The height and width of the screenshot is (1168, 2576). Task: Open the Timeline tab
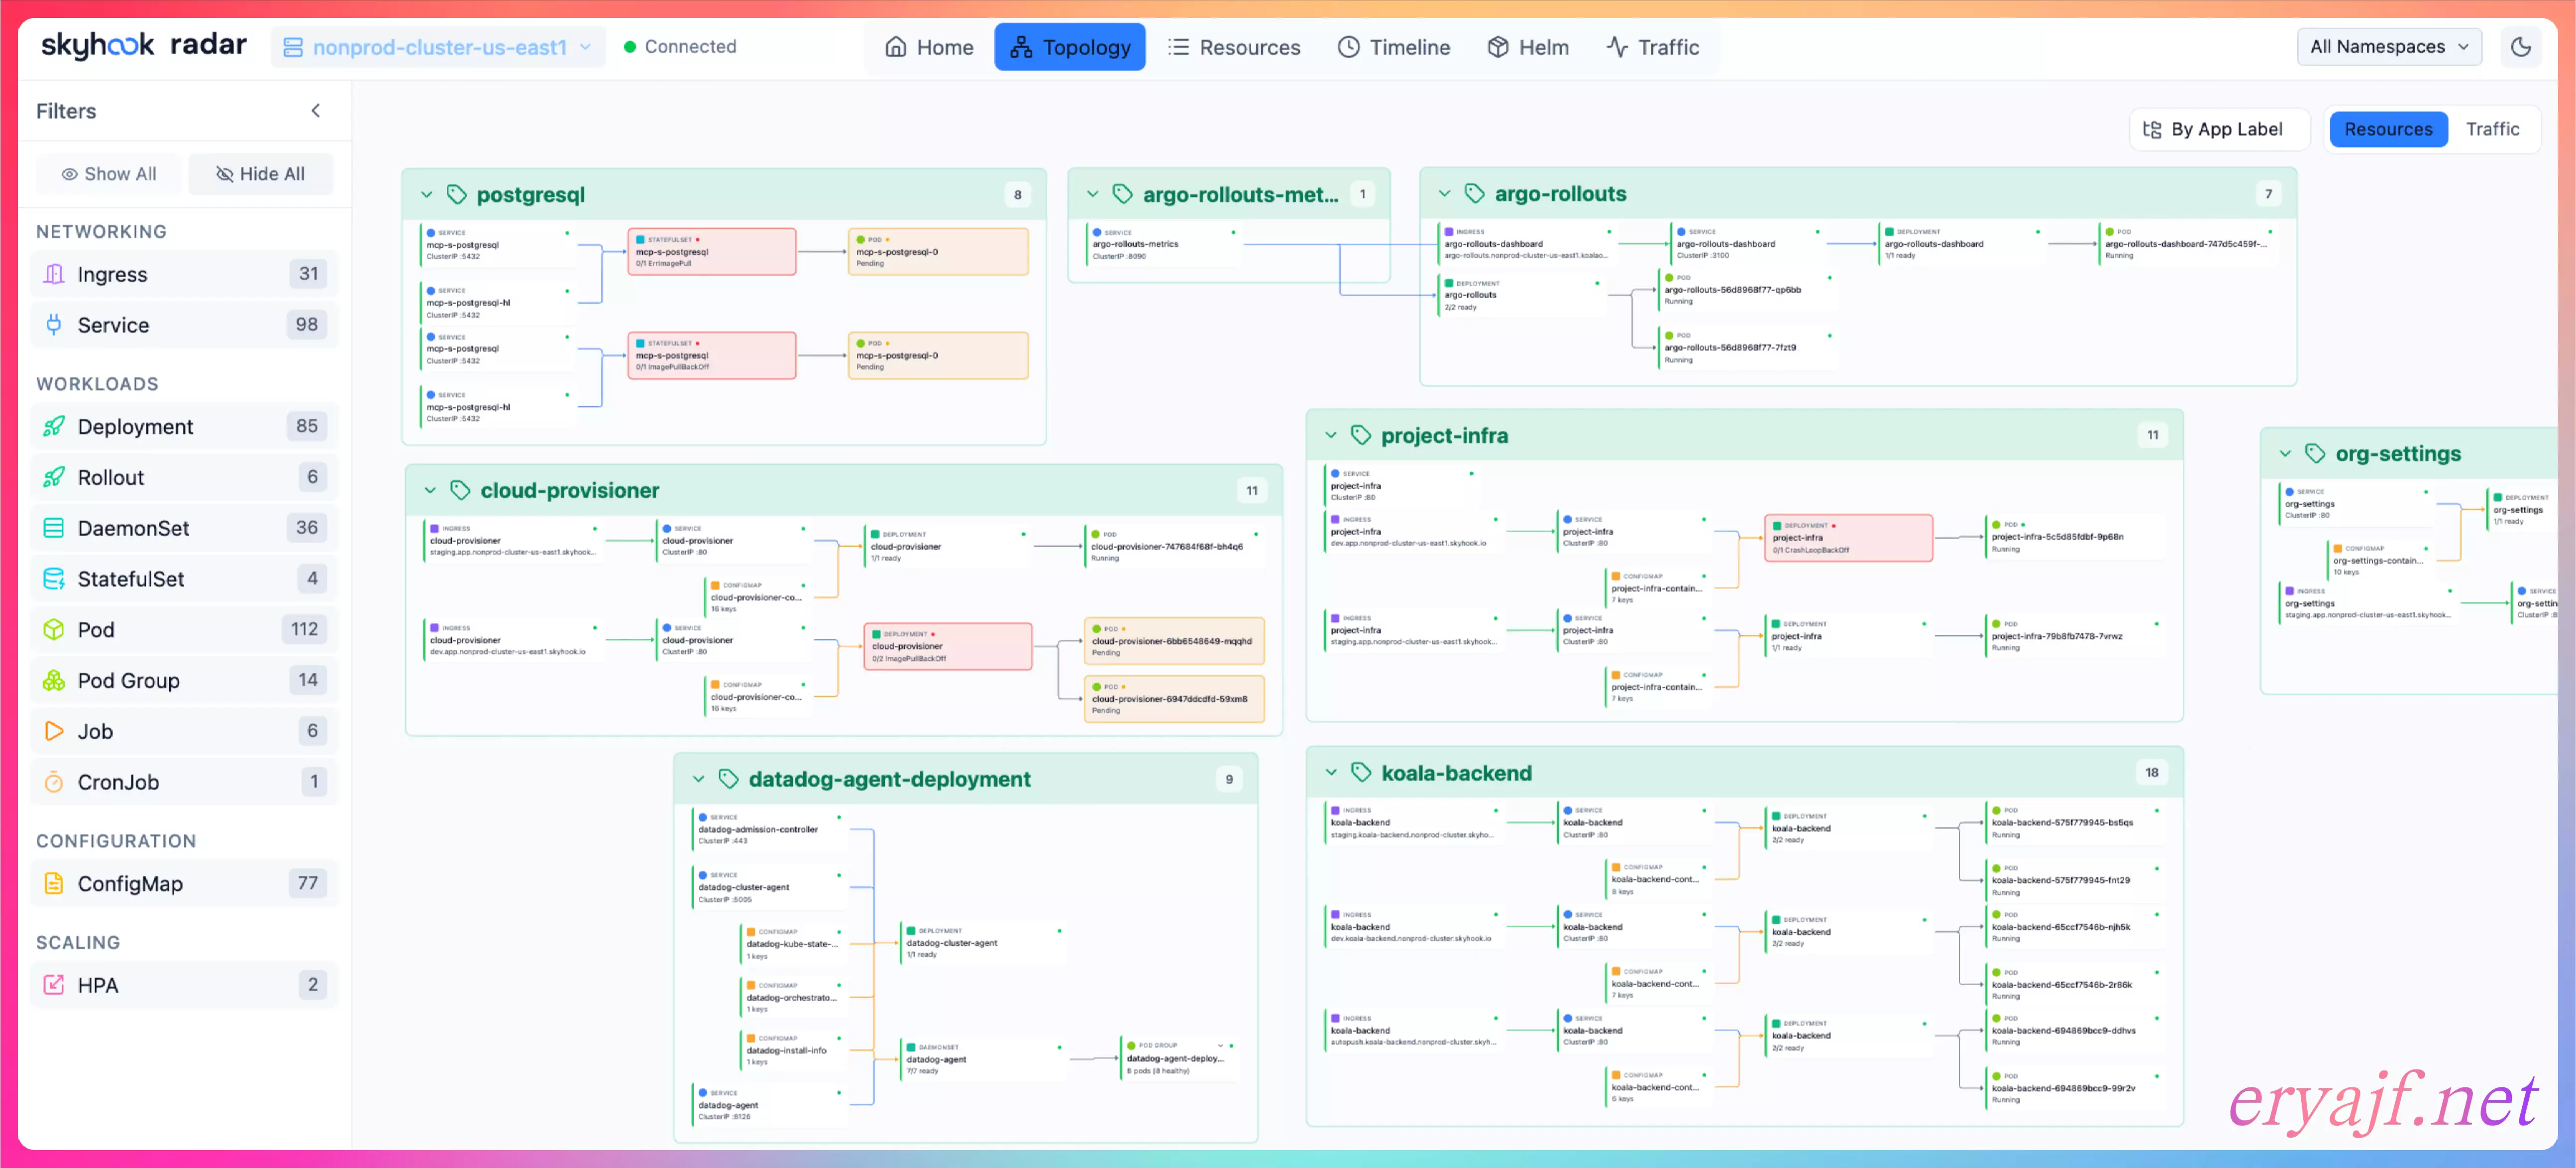click(1393, 47)
